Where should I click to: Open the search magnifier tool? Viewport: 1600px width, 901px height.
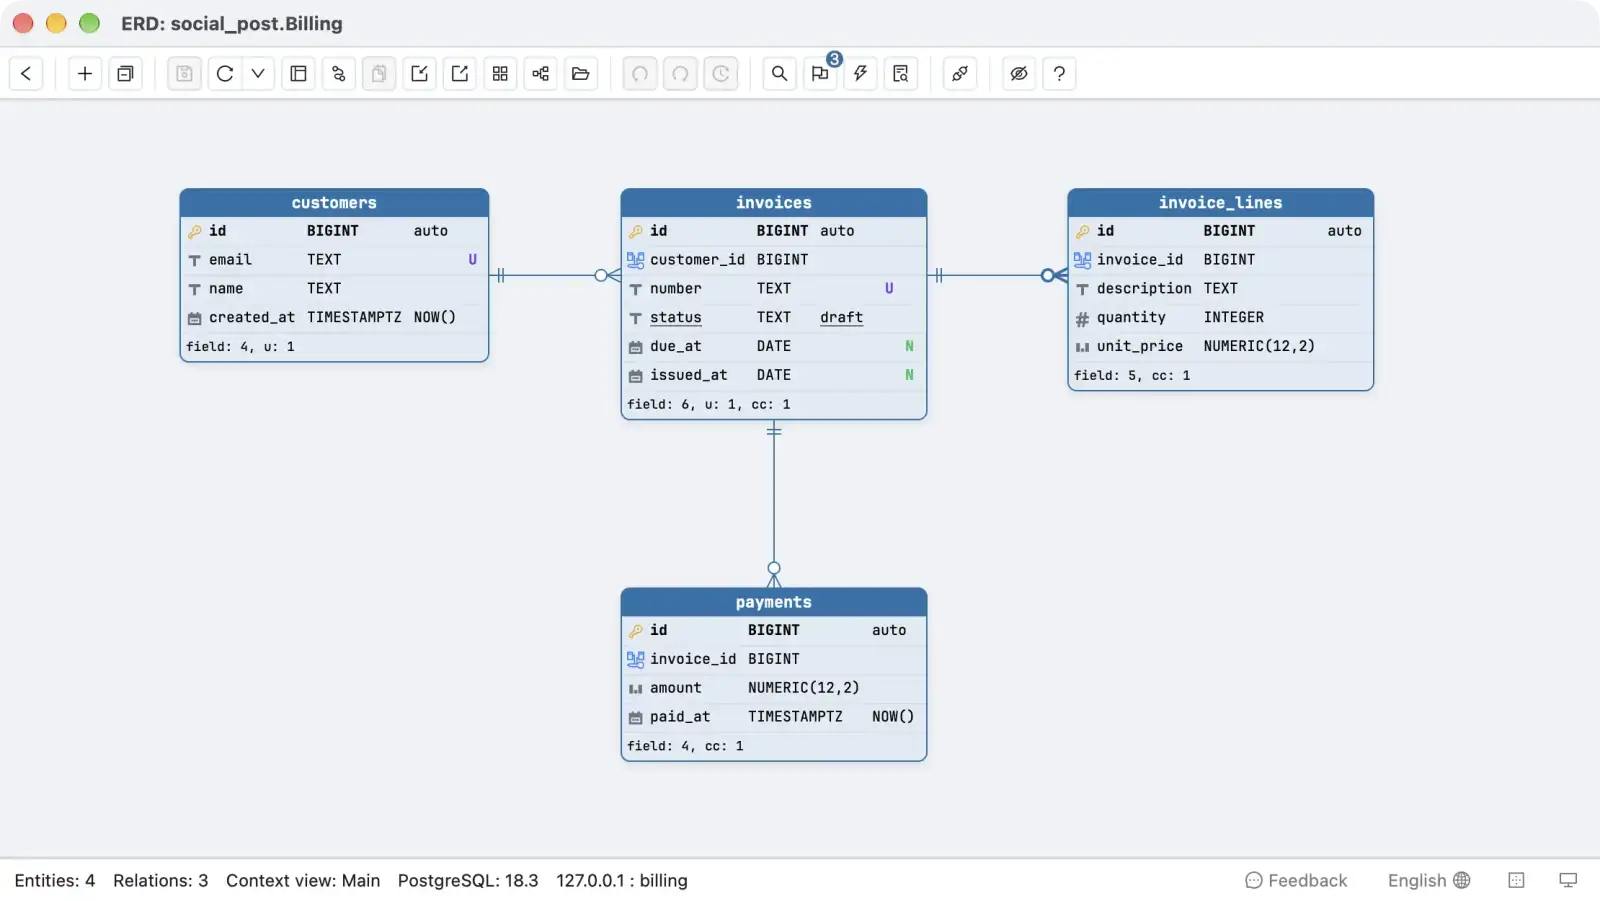pyautogui.click(x=779, y=73)
